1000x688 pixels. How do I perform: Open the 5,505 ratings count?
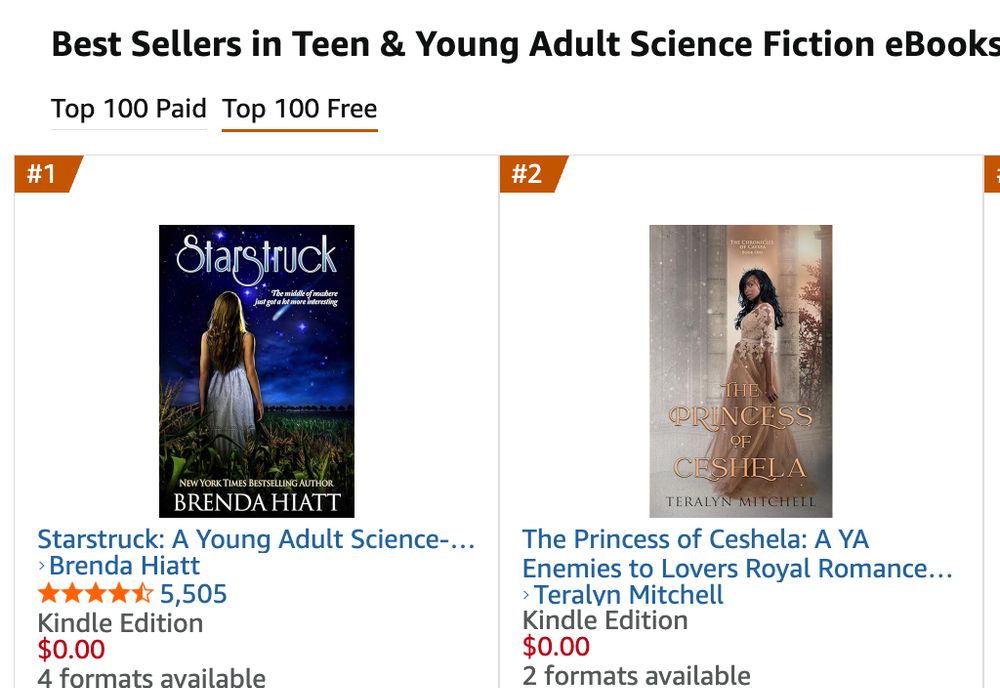coord(193,594)
